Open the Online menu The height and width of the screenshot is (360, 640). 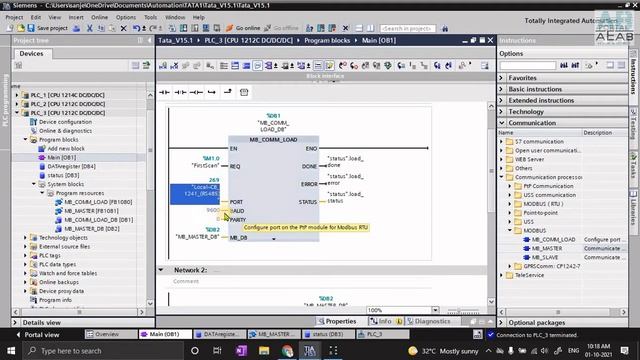click(99, 17)
